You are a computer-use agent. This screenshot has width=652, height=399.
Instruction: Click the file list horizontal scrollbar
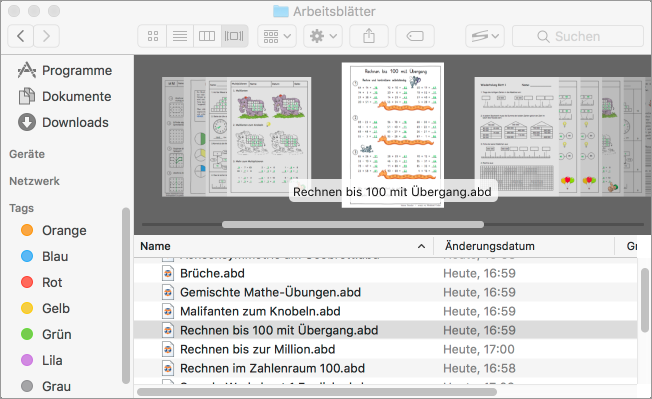pyautogui.click(x=317, y=392)
